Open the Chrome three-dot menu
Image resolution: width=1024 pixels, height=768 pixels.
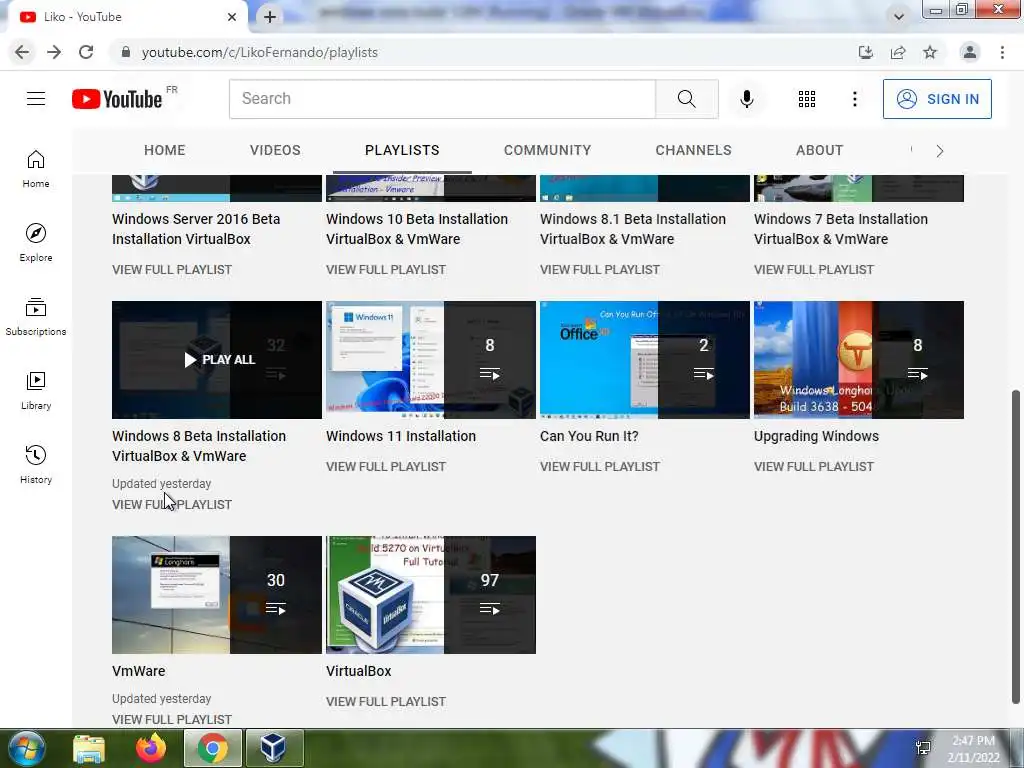(1002, 52)
